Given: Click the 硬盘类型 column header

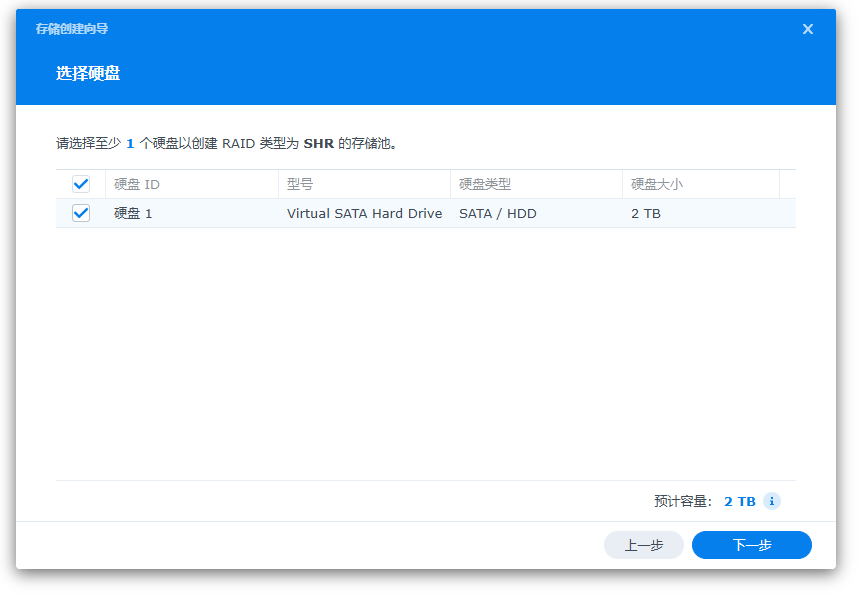Looking at the screenshot, I should [485, 184].
